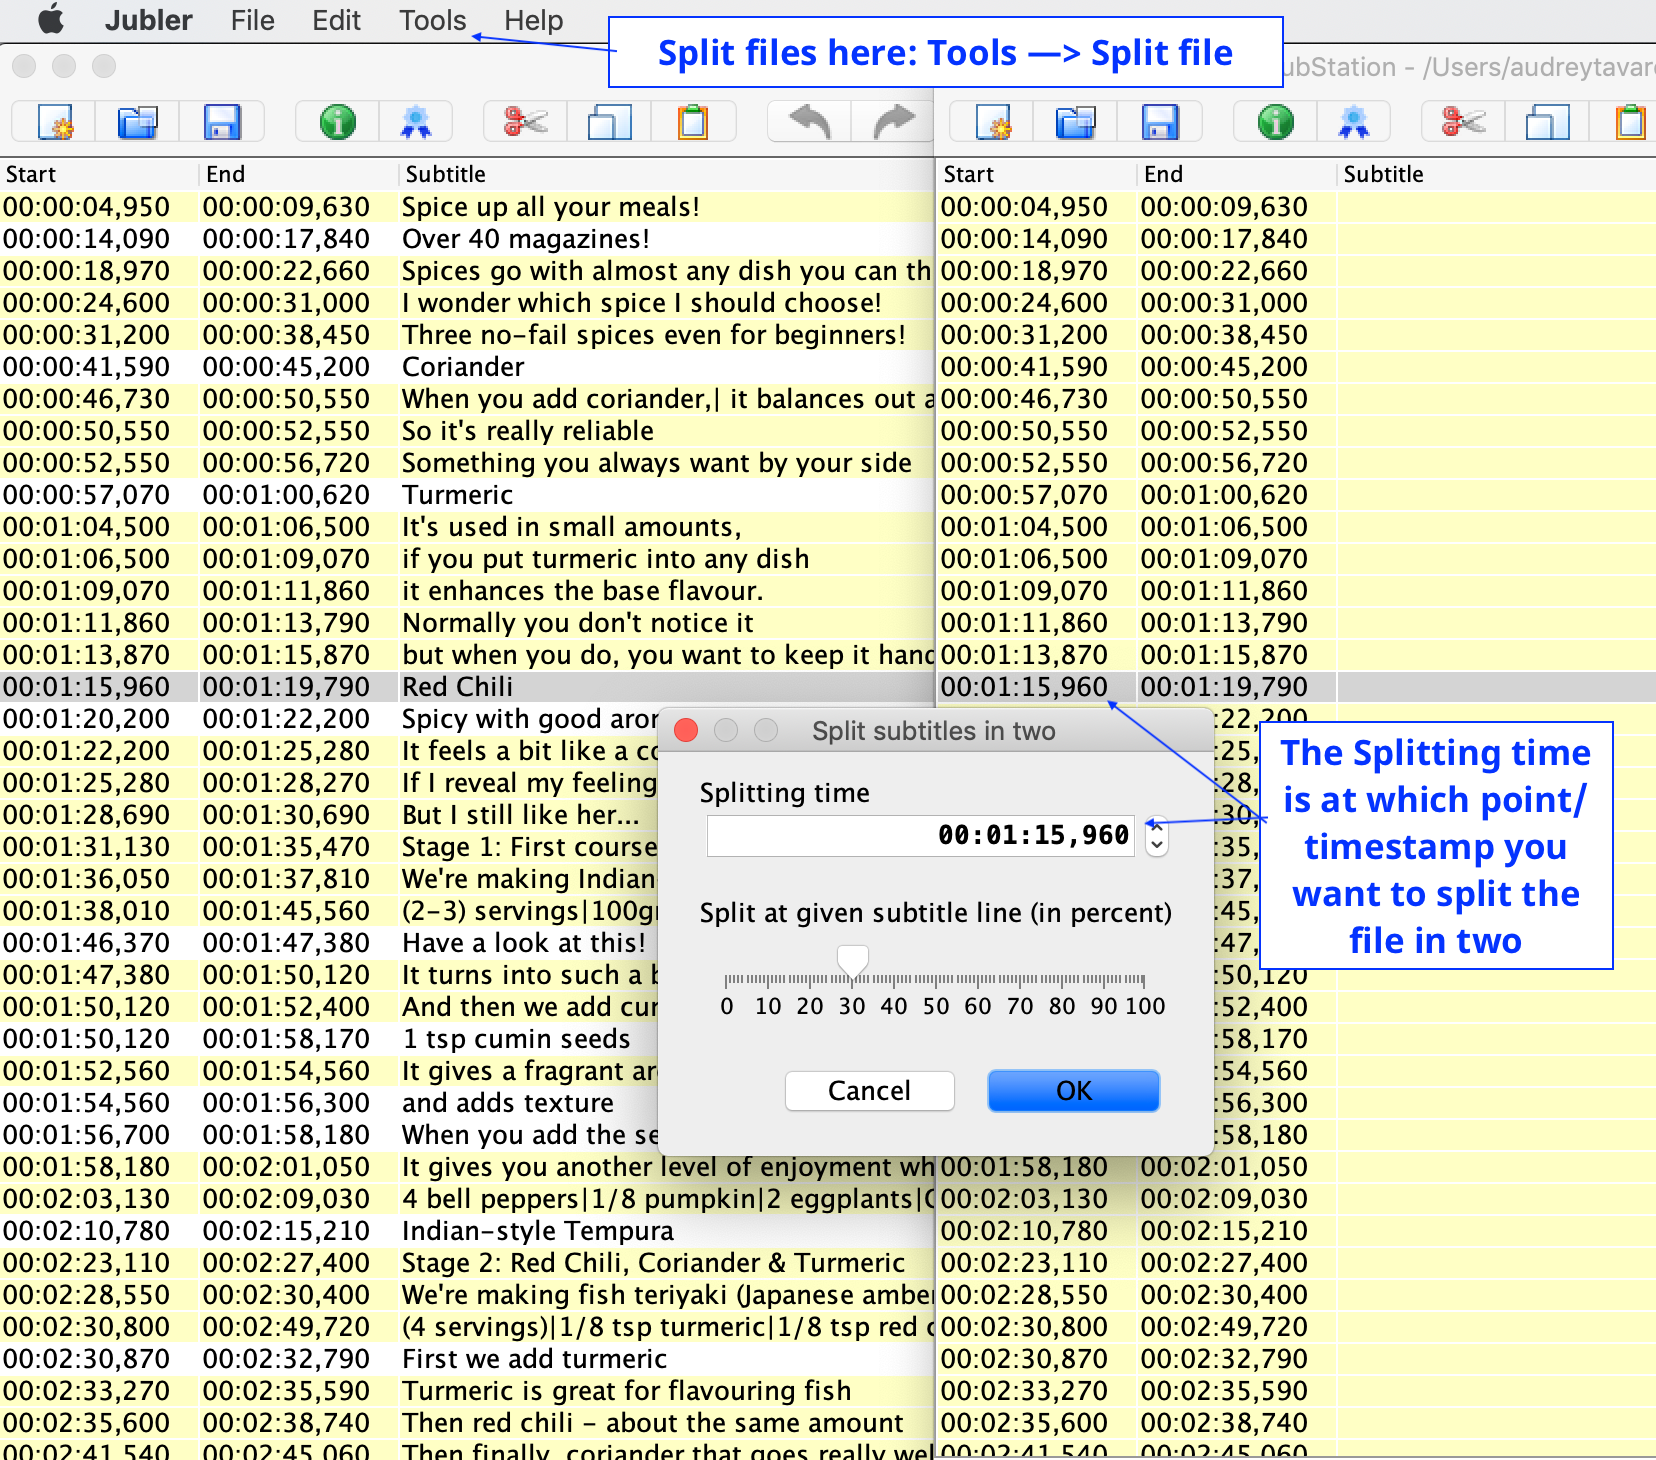The height and width of the screenshot is (1460, 1656).
Task: Click the blue figure icon in right toolbar
Action: [1354, 122]
